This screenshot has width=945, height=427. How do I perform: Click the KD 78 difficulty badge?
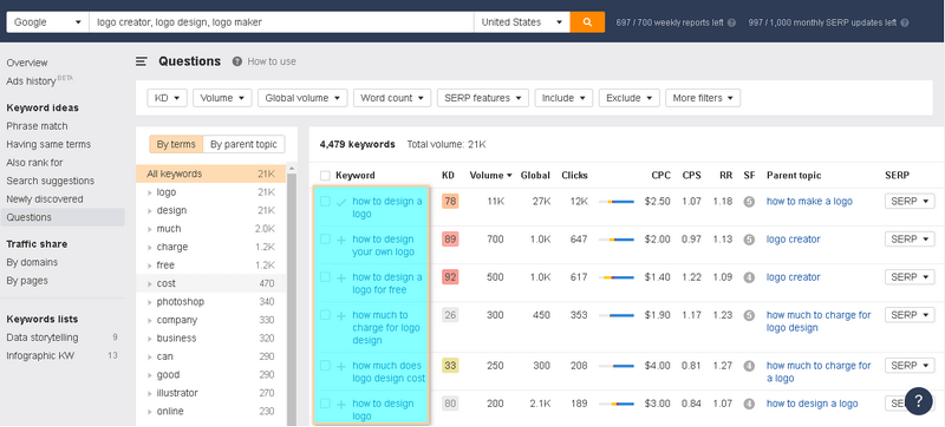tap(450, 201)
